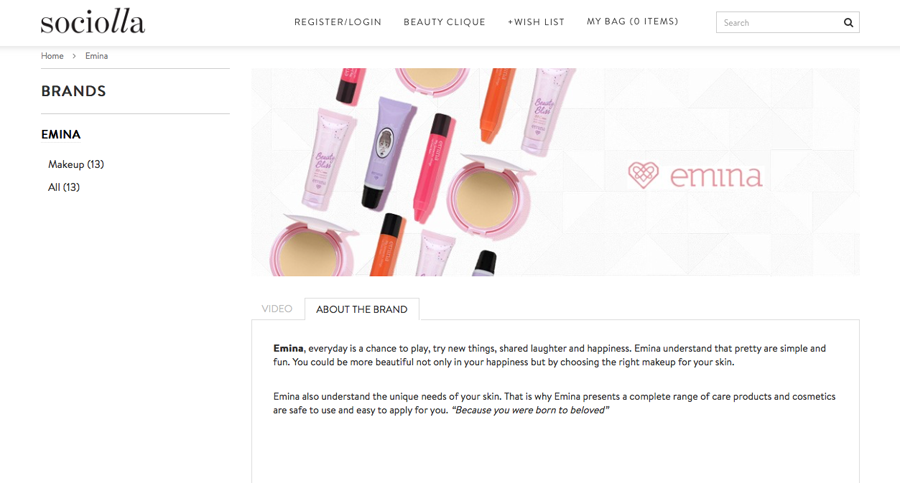Viewport: 900px width, 483px height.
Task: Click the breadcrumb arrow separator
Action: tap(74, 56)
